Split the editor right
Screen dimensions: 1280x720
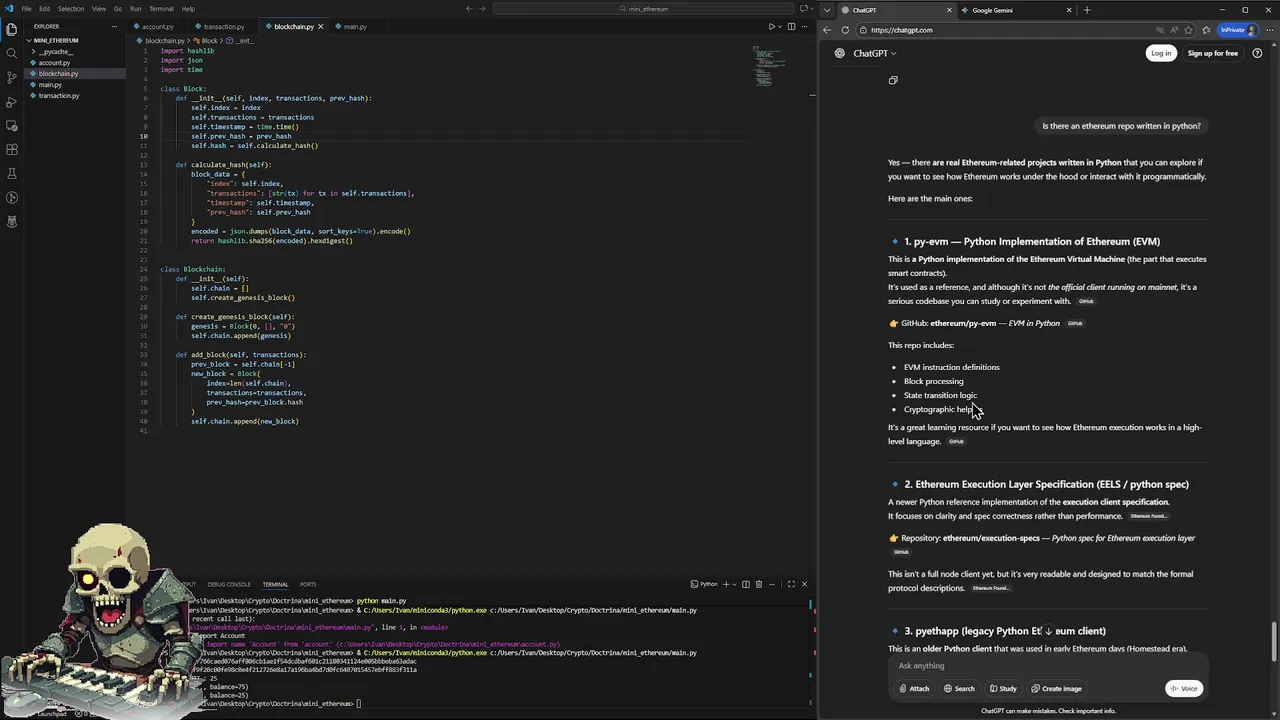click(x=791, y=26)
